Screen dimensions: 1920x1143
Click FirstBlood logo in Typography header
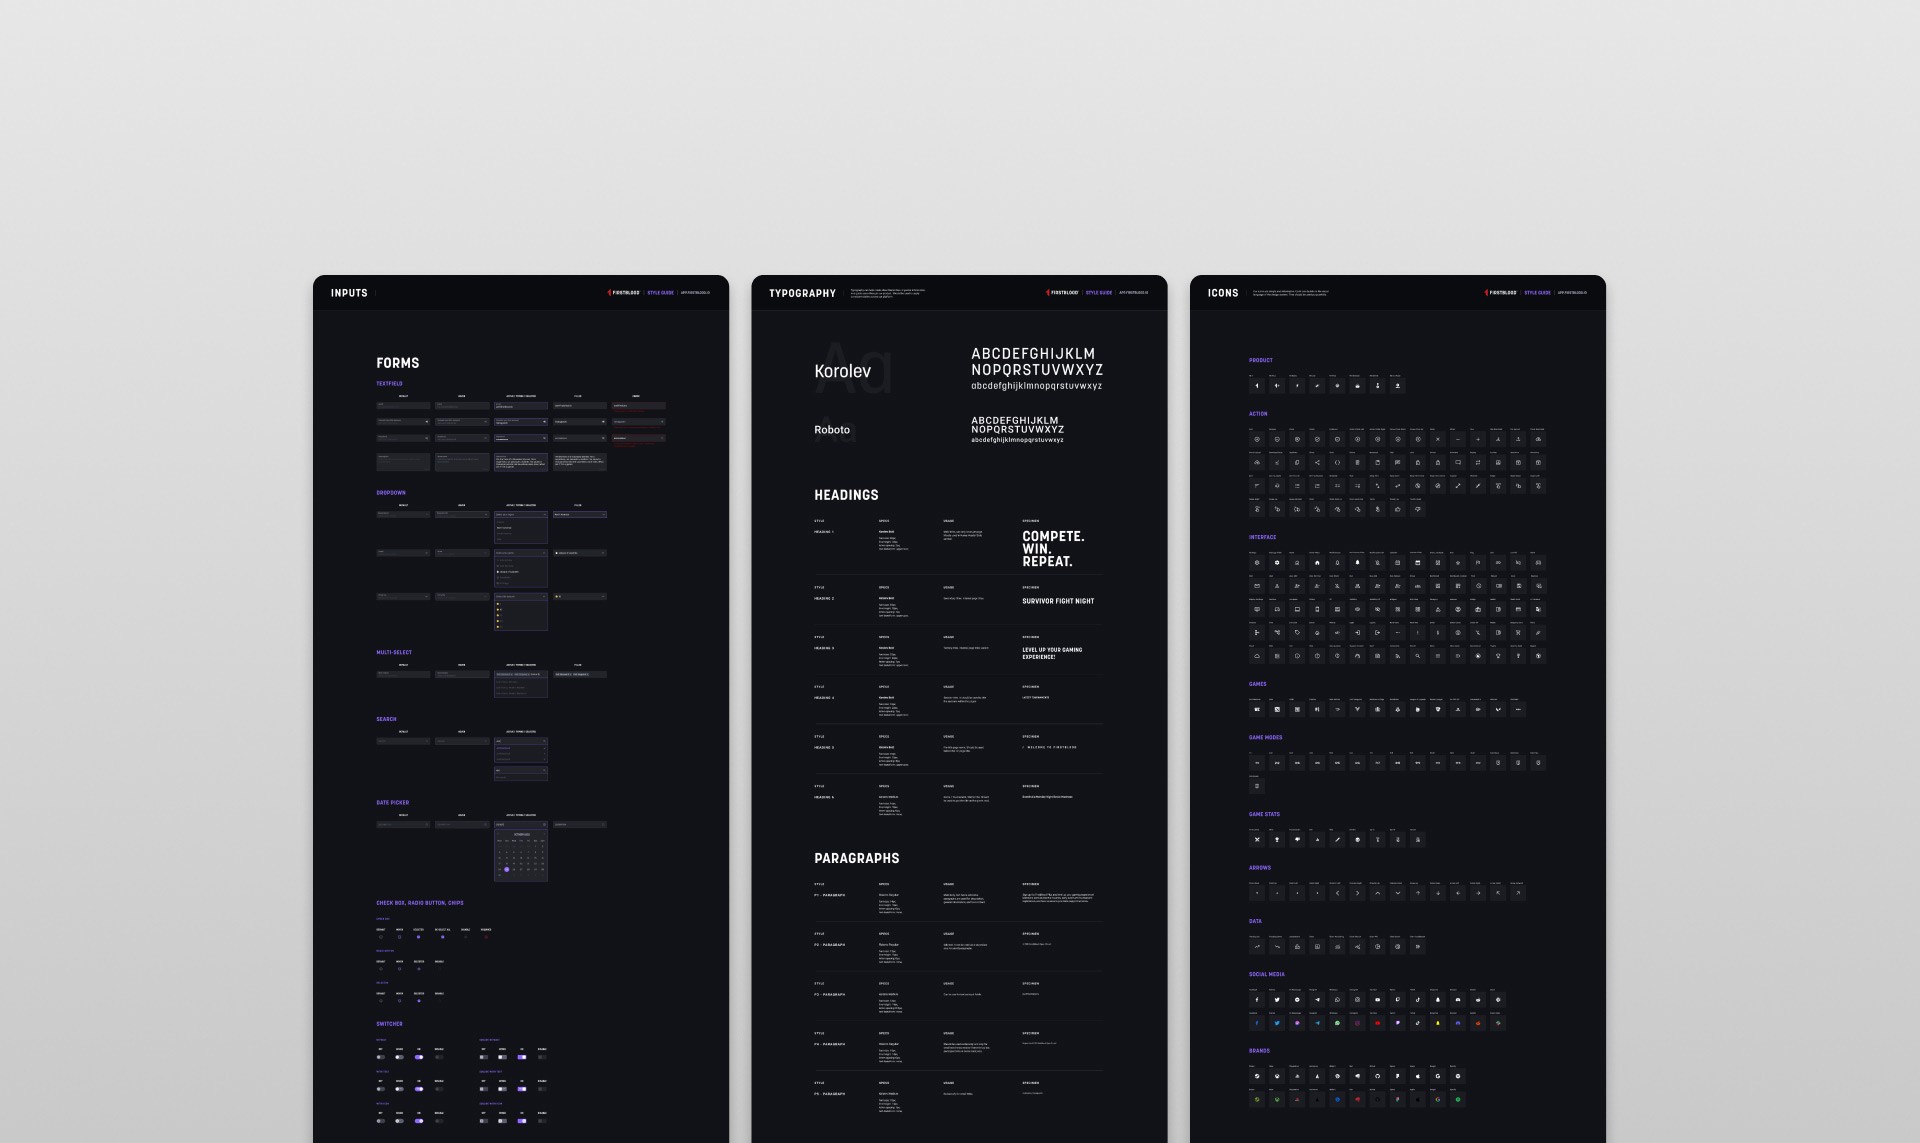[x=1063, y=293]
